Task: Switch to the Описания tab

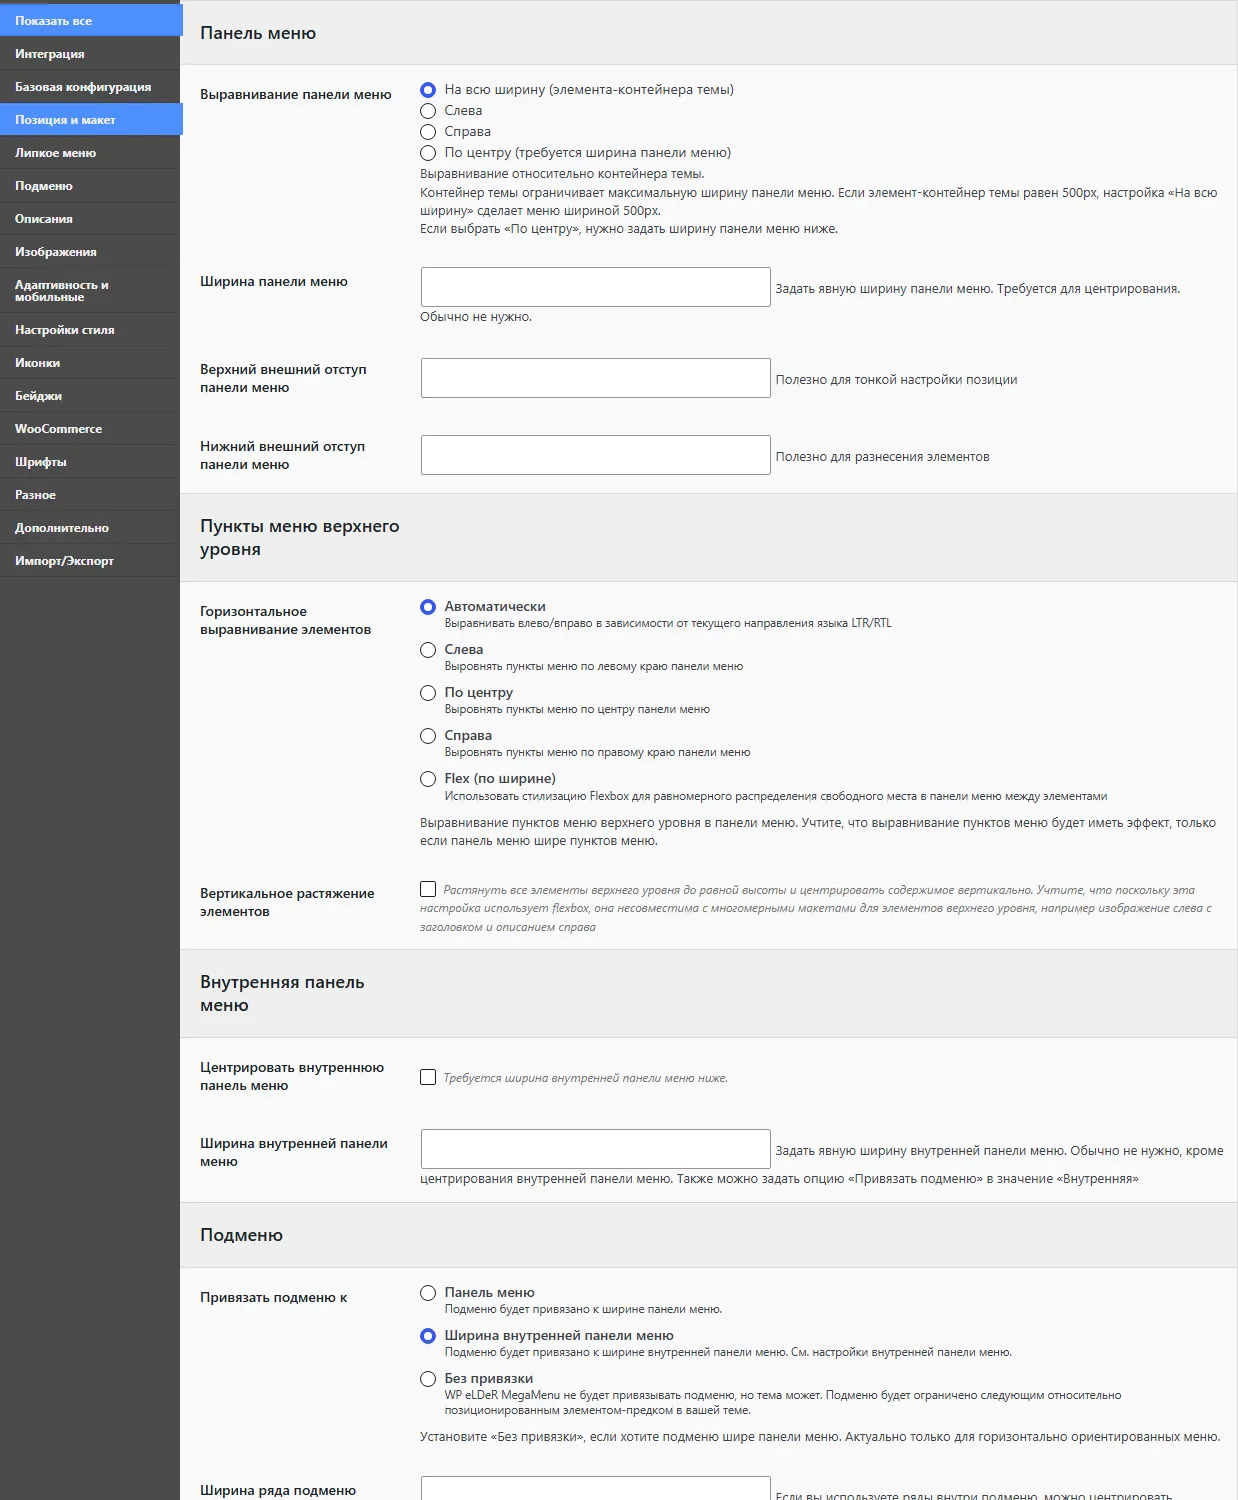Action: [x=90, y=219]
